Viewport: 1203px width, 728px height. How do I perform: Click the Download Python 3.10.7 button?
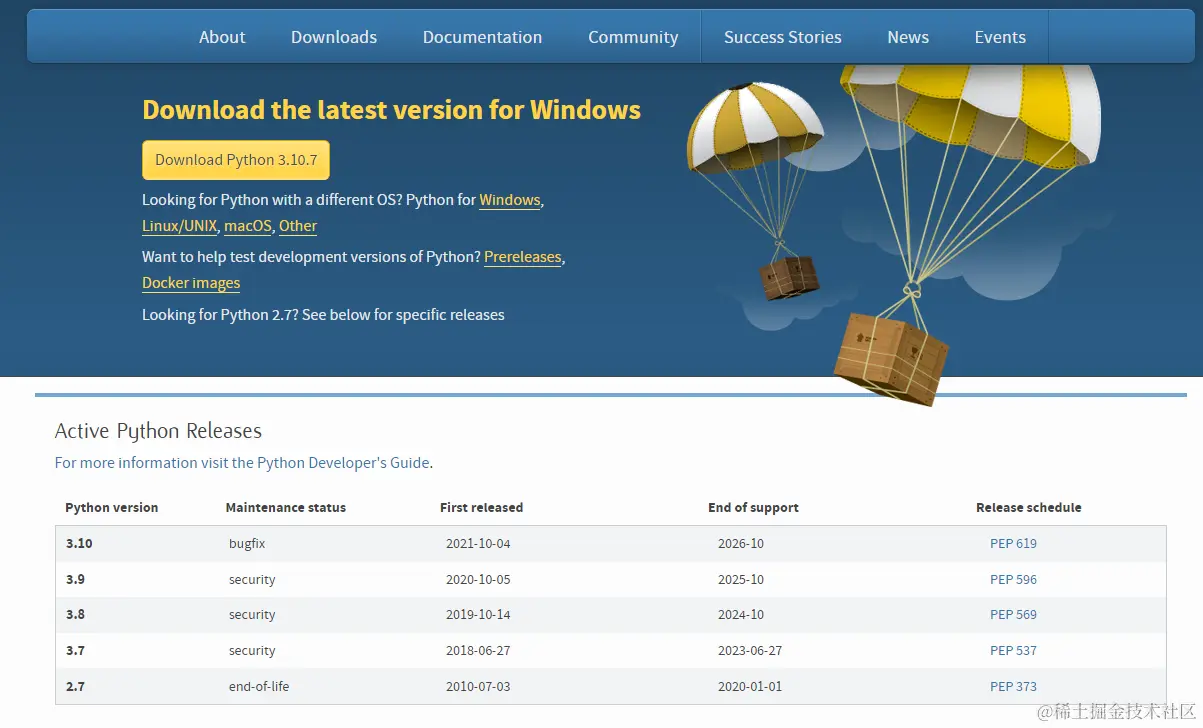pyautogui.click(x=236, y=160)
